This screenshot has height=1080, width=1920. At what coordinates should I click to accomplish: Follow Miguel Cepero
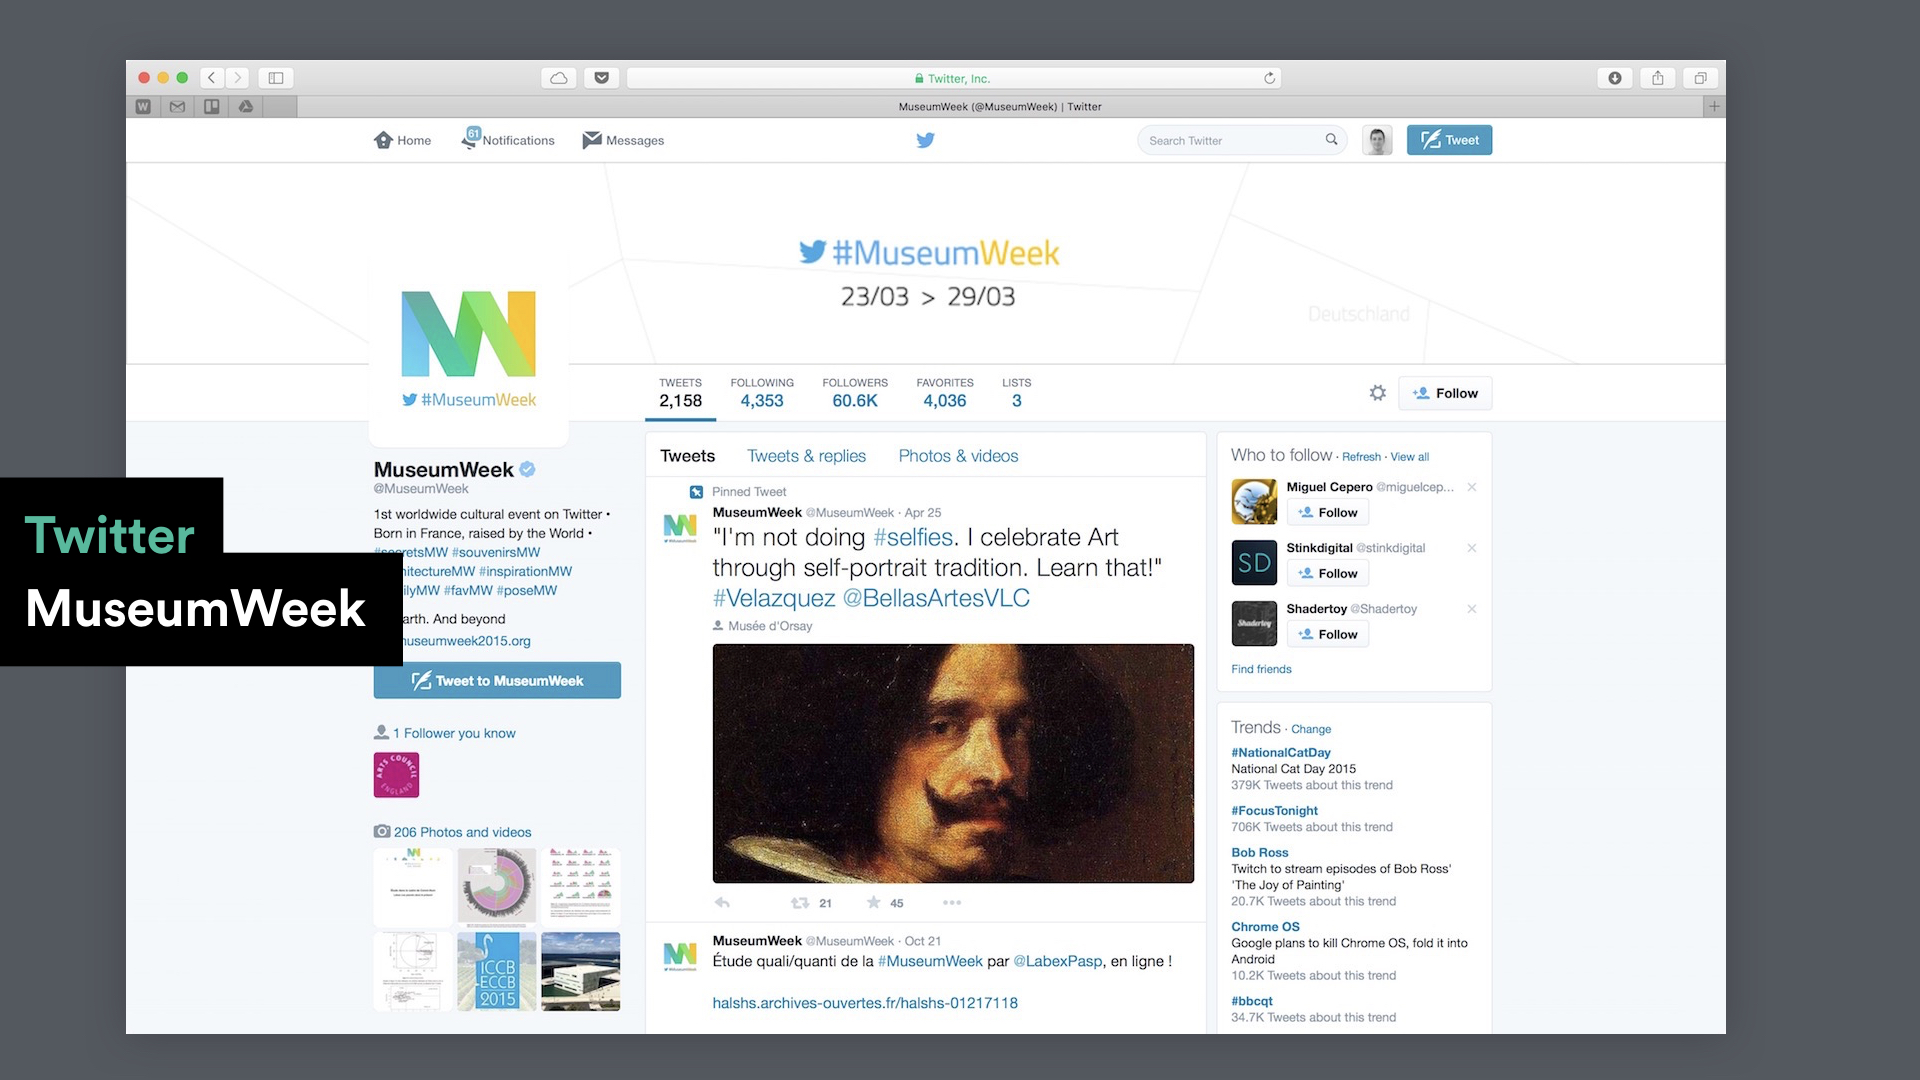tap(1327, 512)
